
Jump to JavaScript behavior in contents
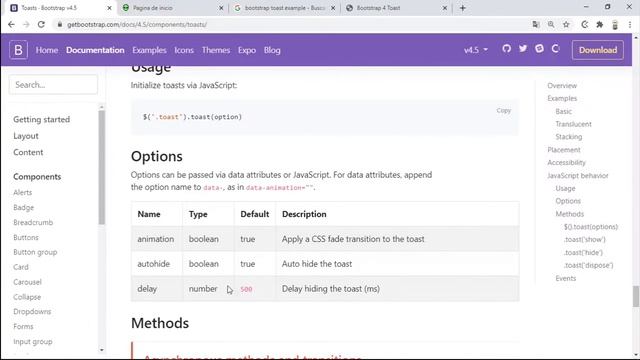point(578,176)
